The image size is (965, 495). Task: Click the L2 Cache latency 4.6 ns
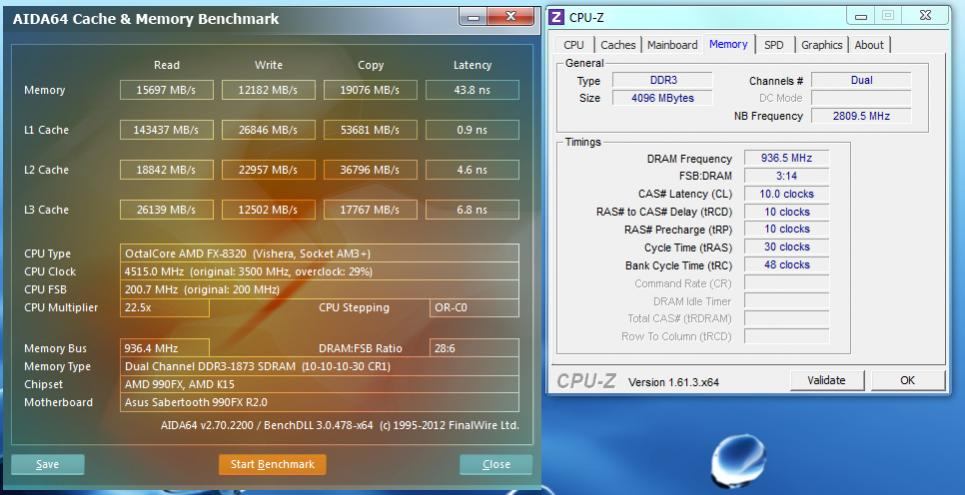[472, 170]
